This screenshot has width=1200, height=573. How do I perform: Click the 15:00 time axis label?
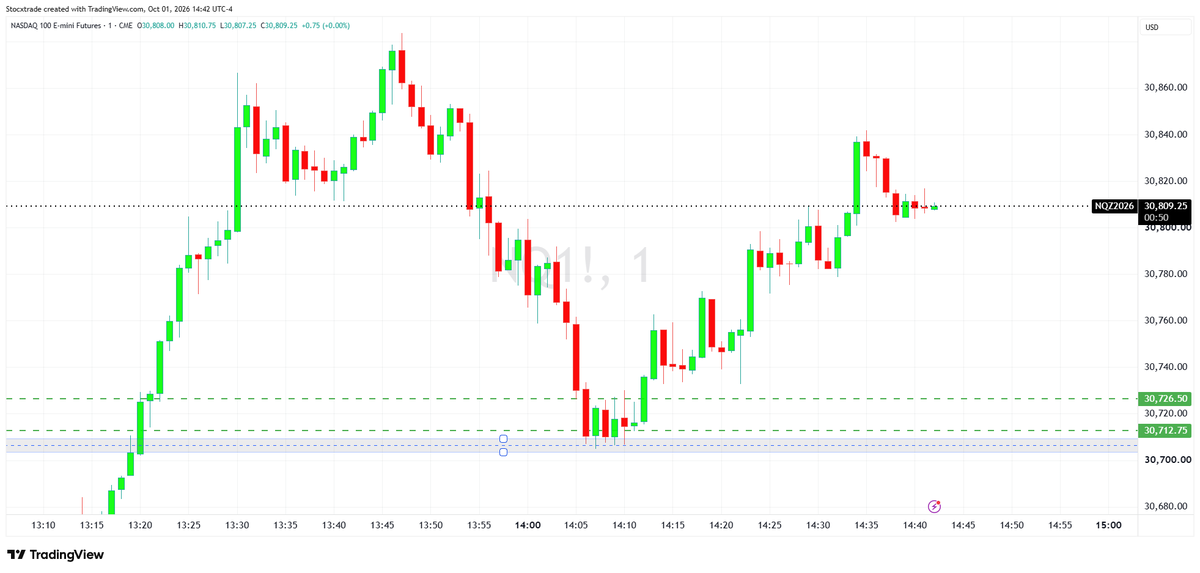1108,525
